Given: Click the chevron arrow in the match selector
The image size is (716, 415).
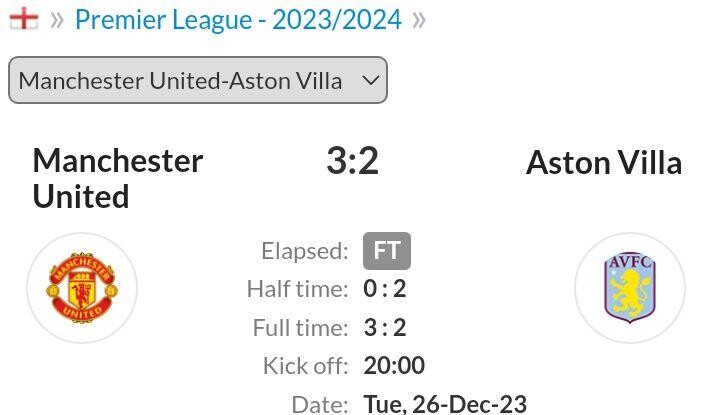Looking at the screenshot, I should pyautogui.click(x=370, y=81).
